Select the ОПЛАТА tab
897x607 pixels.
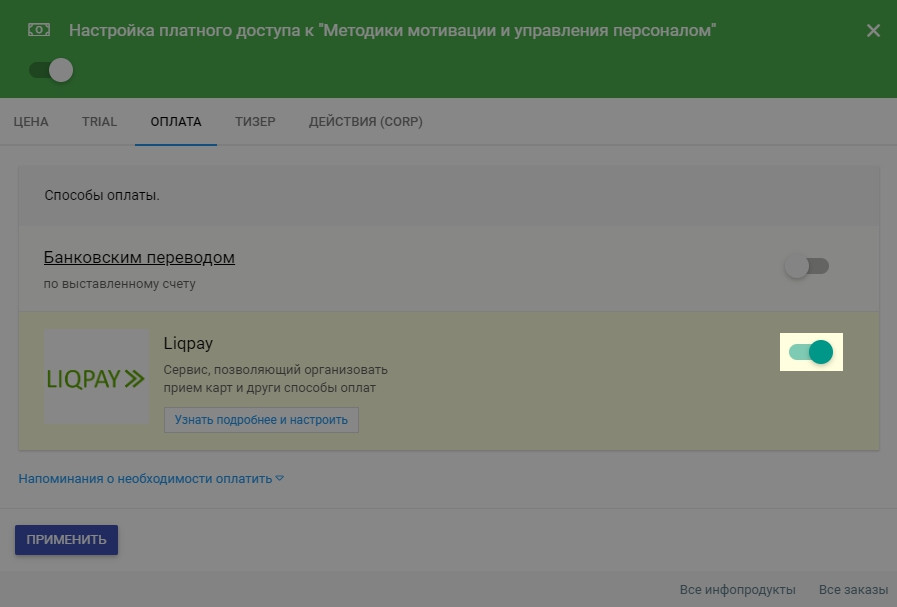point(176,122)
